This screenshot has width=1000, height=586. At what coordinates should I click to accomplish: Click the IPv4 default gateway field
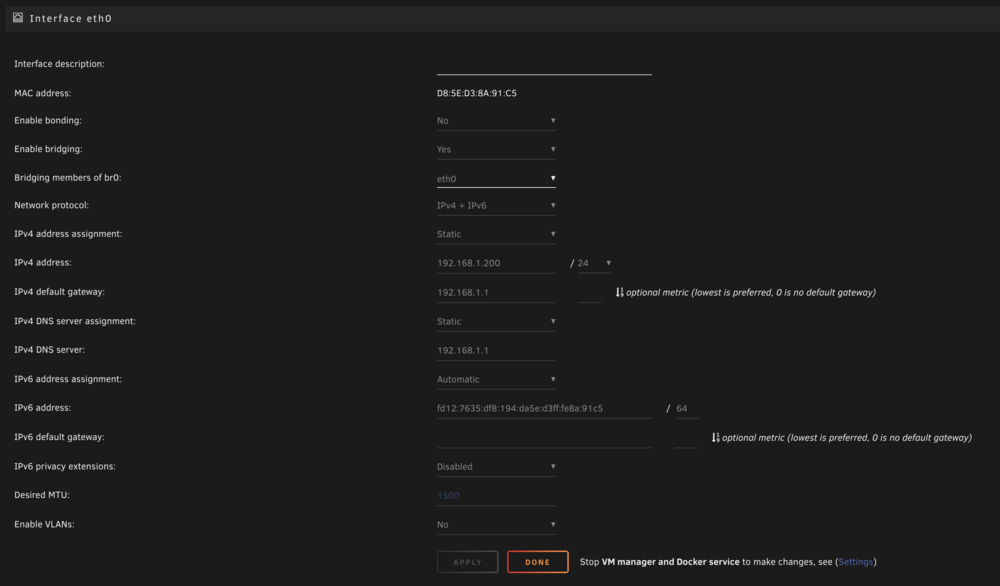pos(496,292)
